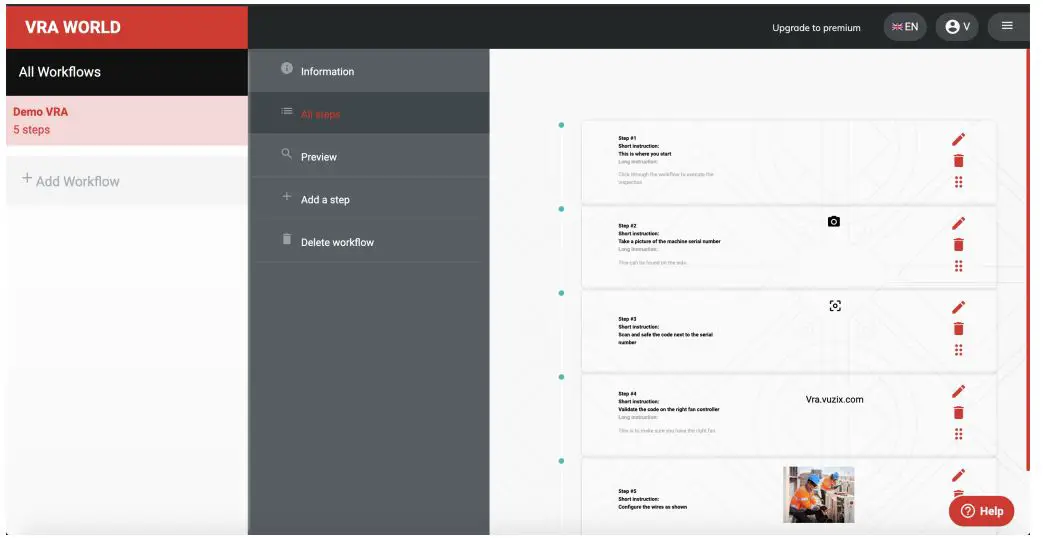Click the Add Workflow button

(127, 180)
